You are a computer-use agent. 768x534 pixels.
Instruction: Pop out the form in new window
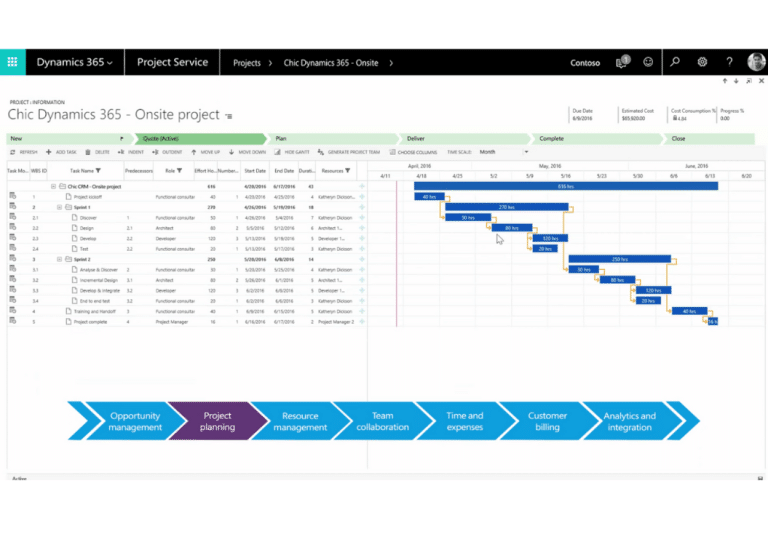click(749, 81)
